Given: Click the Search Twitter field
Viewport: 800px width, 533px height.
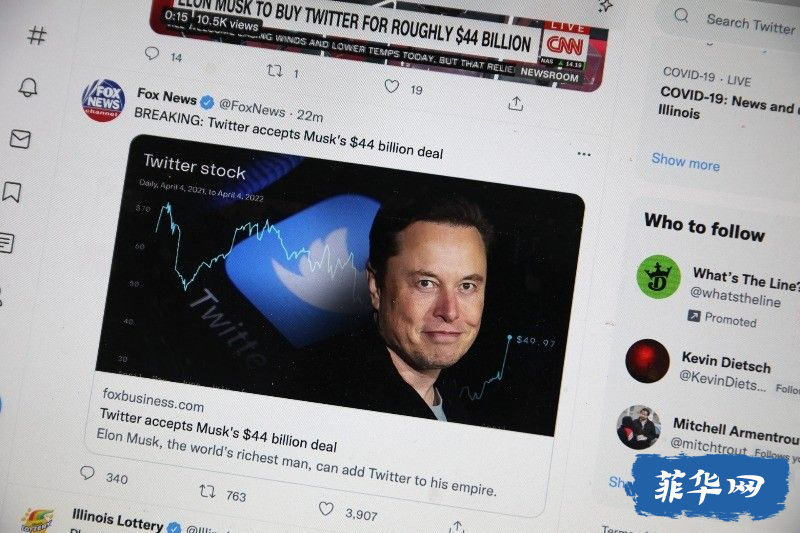Looking at the screenshot, I should (x=735, y=21).
